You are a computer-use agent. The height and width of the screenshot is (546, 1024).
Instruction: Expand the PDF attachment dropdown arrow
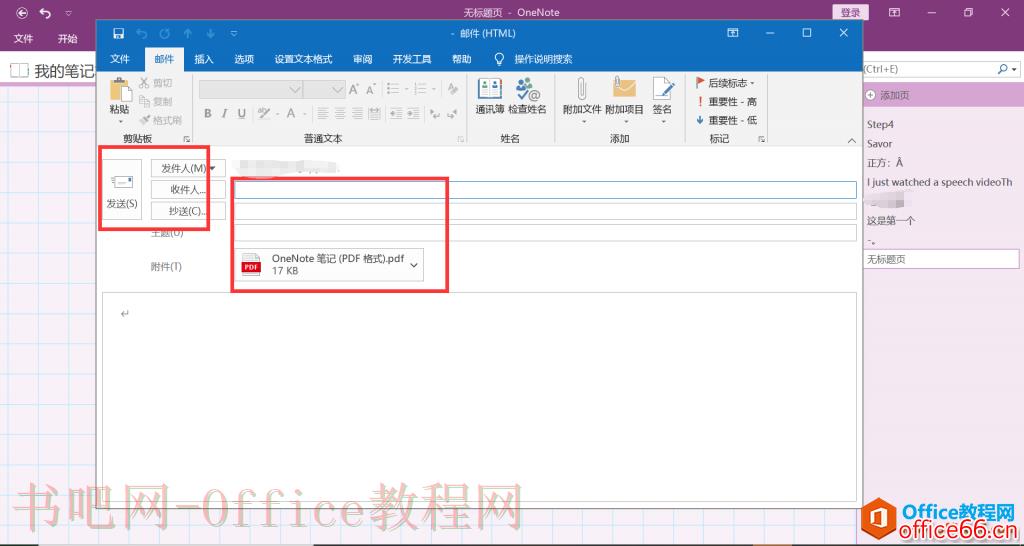(x=413, y=265)
